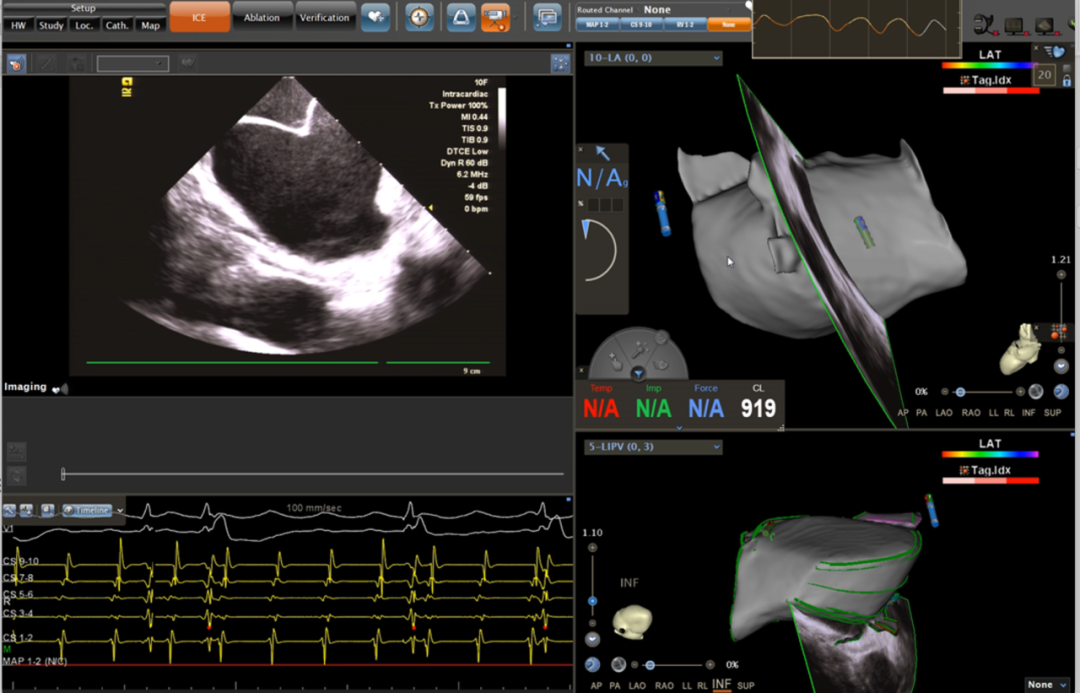
Task: Switch to the ICE tab
Action: pos(199,17)
